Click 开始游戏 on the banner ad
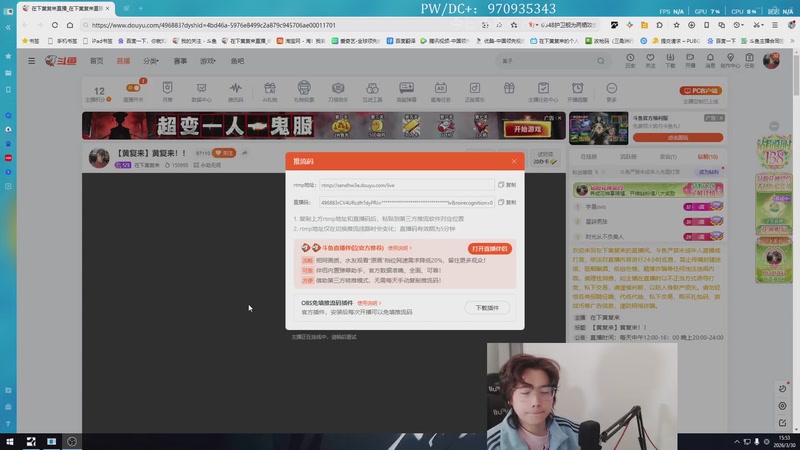This screenshot has height=450, width=800. tap(528, 129)
